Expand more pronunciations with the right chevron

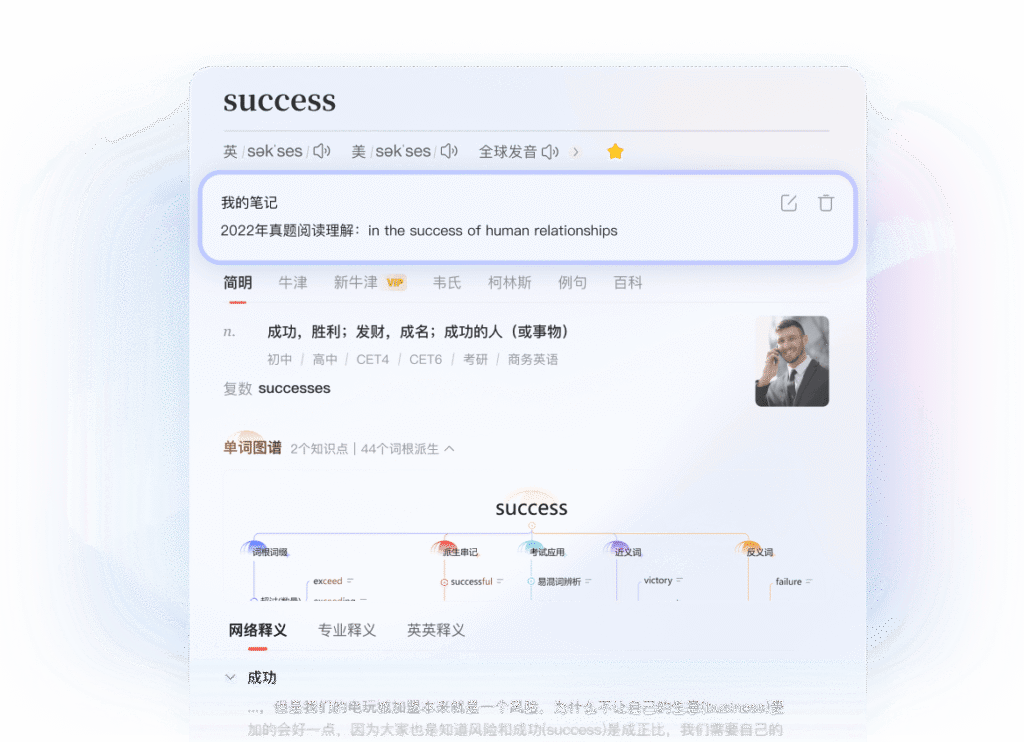[x=575, y=152]
